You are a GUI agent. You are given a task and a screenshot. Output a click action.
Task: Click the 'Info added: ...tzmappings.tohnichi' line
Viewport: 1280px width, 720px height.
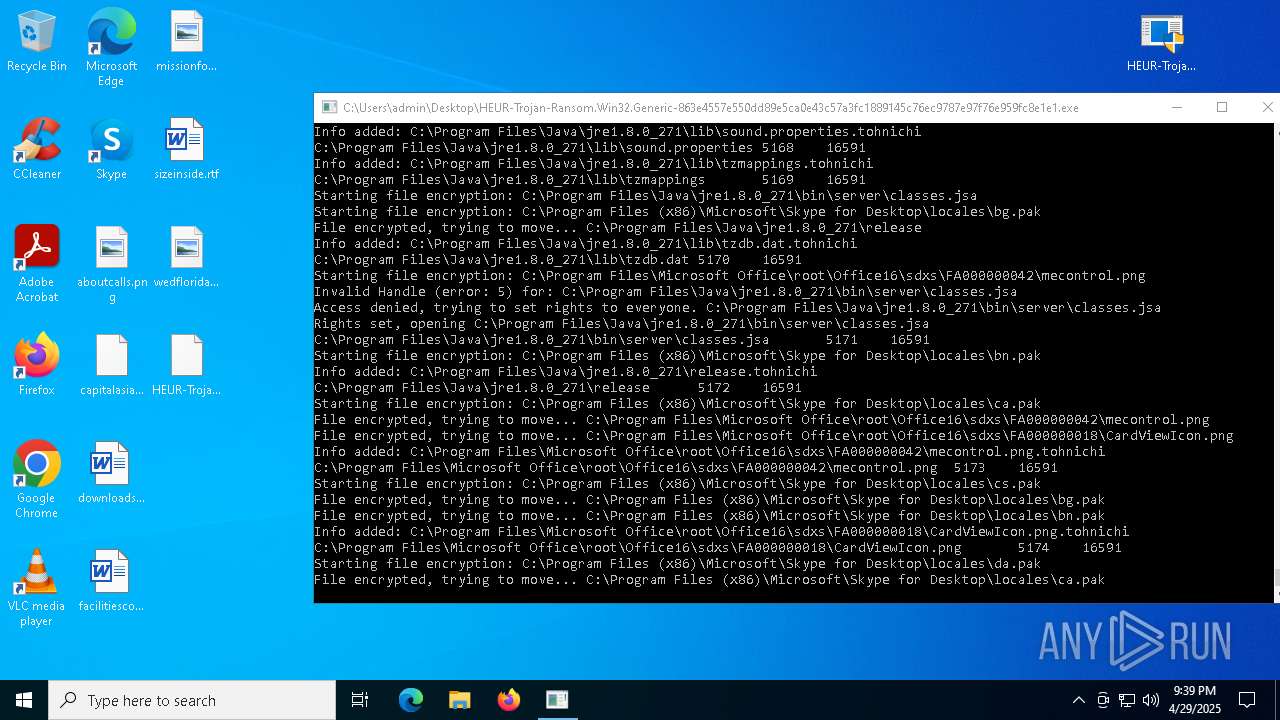(x=593, y=163)
